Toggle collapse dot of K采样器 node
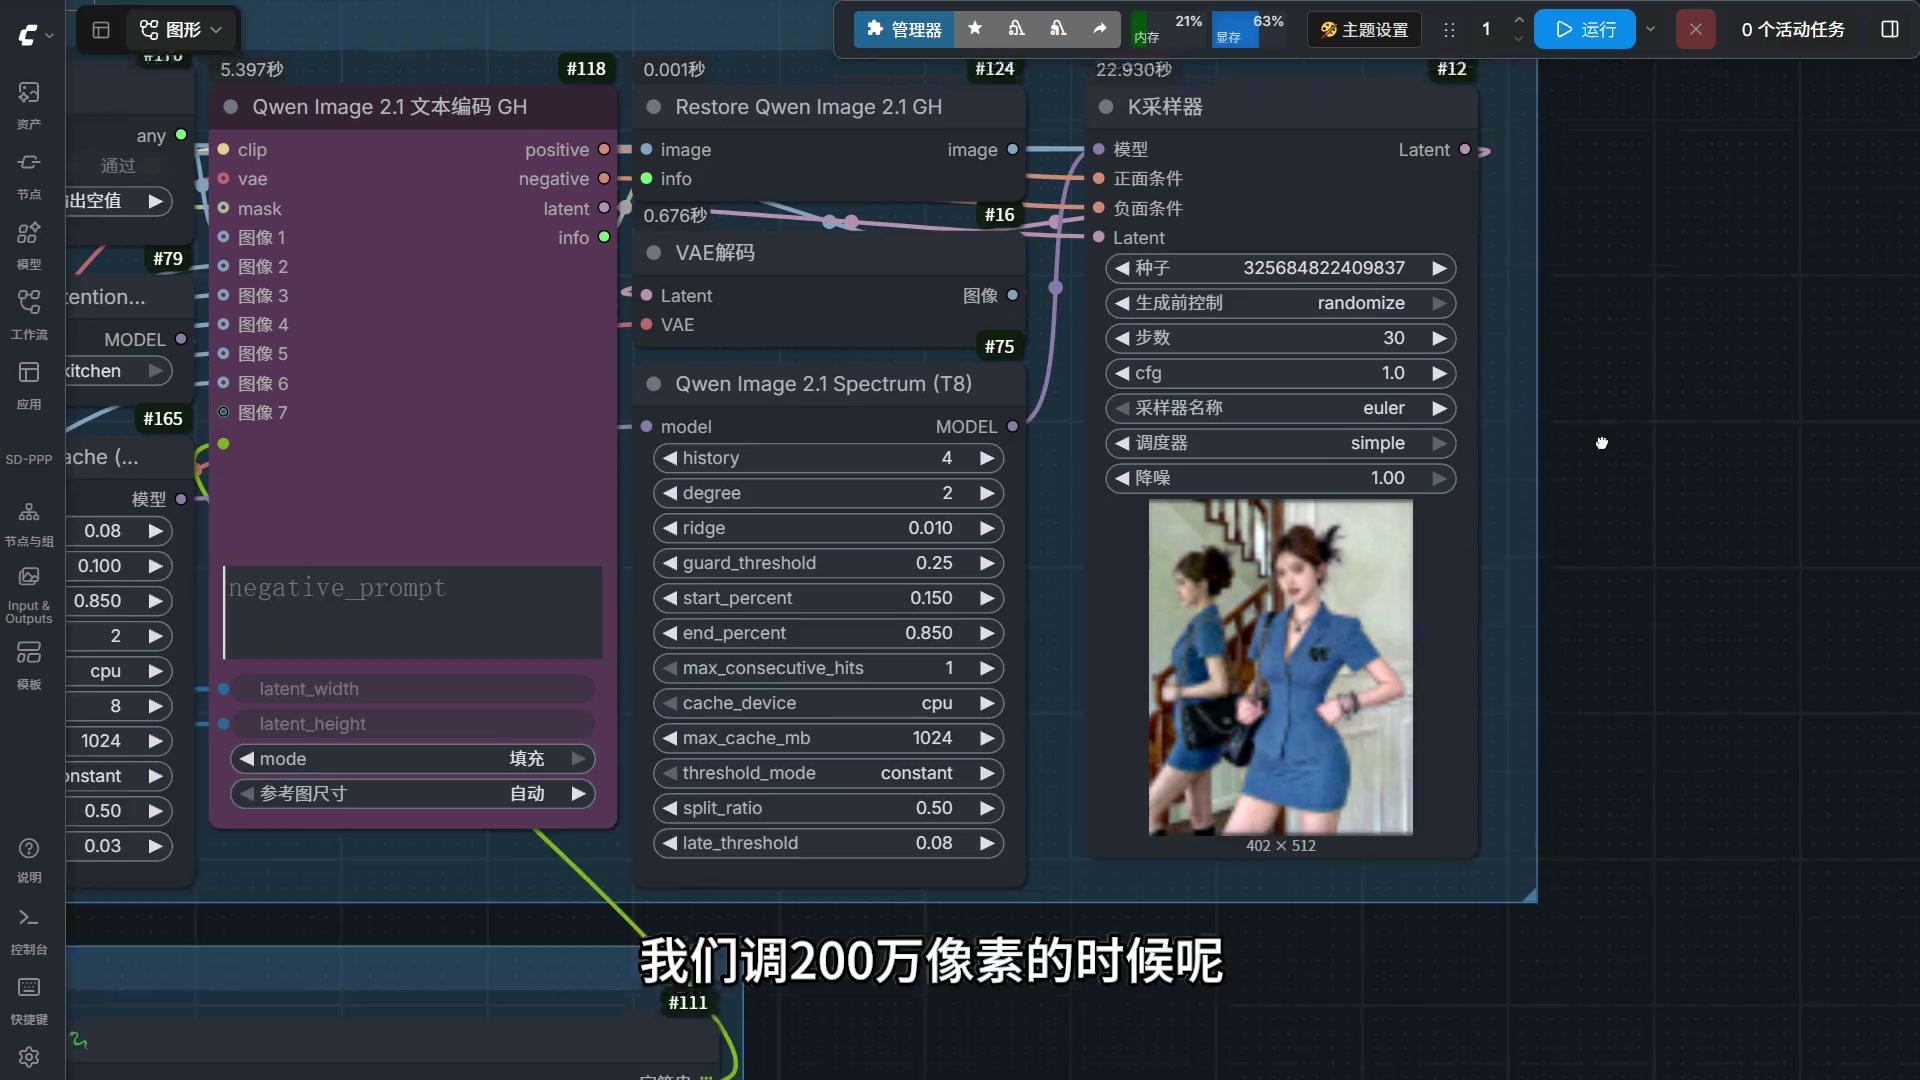Viewport: 1920px width, 1080px height. pyautogui.click(x=1106, y=107)
